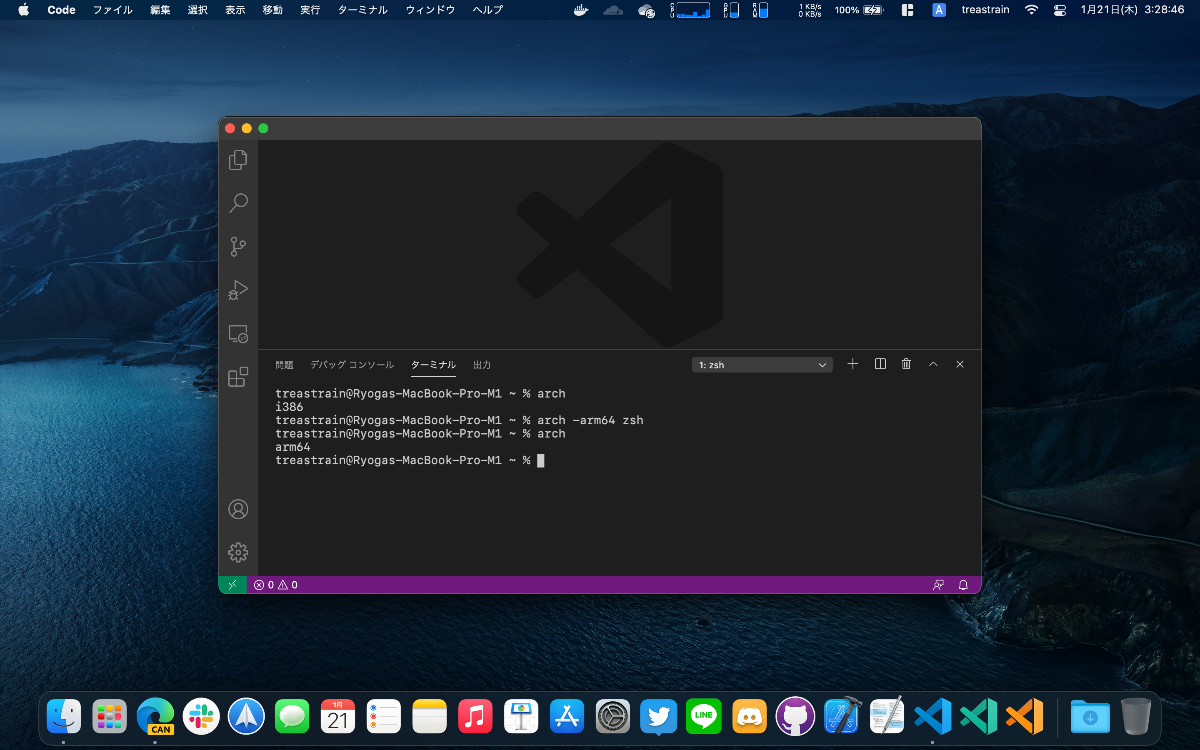1200x750 pixels.
Task: Open the Source Control view
Action: pos(238,246)
